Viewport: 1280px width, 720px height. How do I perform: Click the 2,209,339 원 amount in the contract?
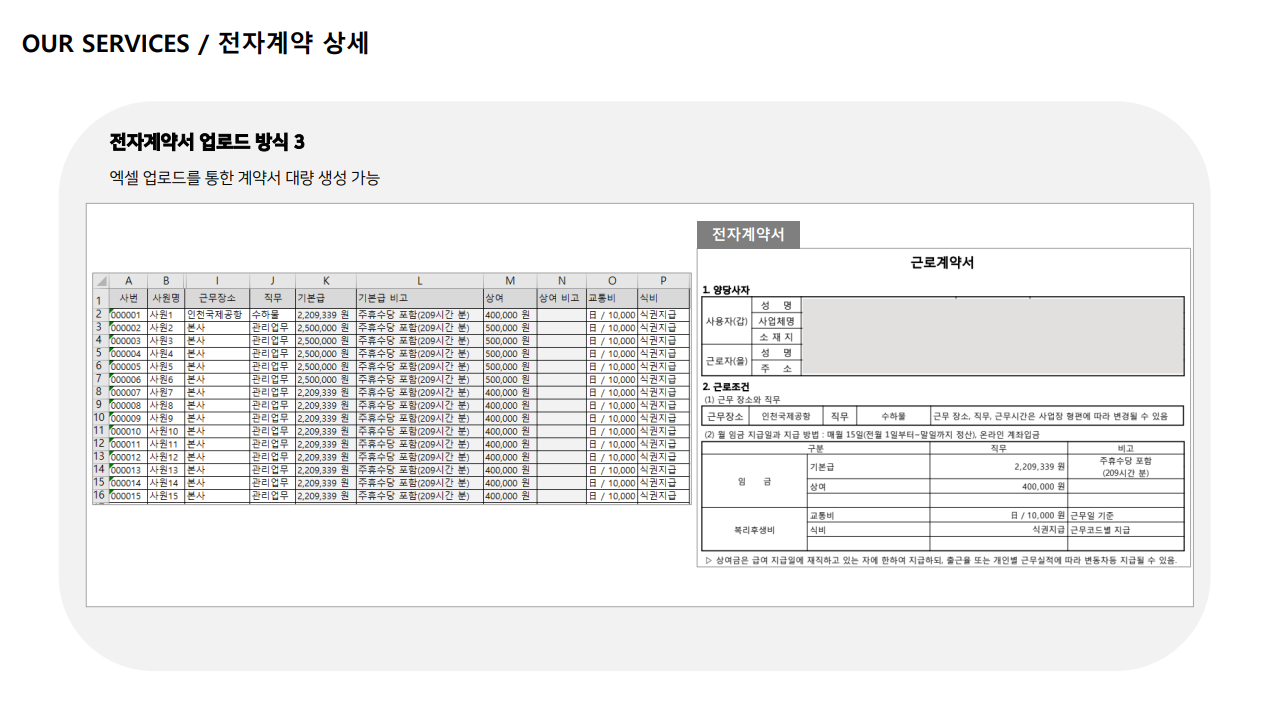point(1040,466)
